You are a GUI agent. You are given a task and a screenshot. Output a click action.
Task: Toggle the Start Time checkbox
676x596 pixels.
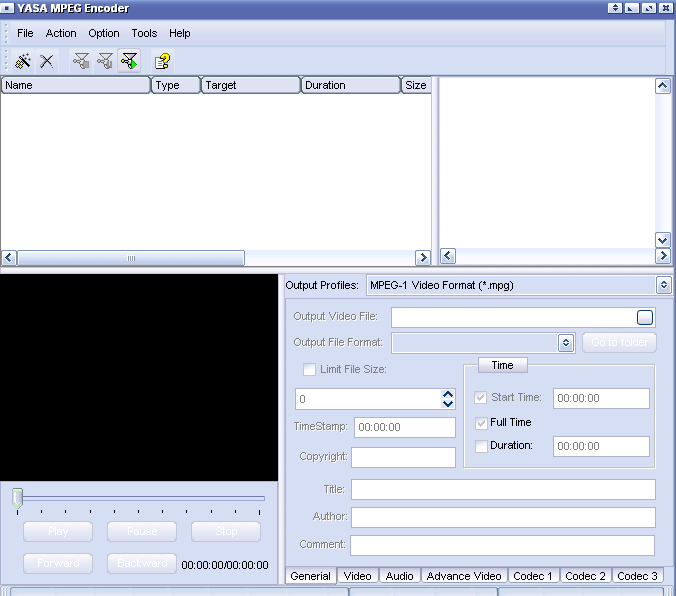pyautogui.click(x=481, y=397)
